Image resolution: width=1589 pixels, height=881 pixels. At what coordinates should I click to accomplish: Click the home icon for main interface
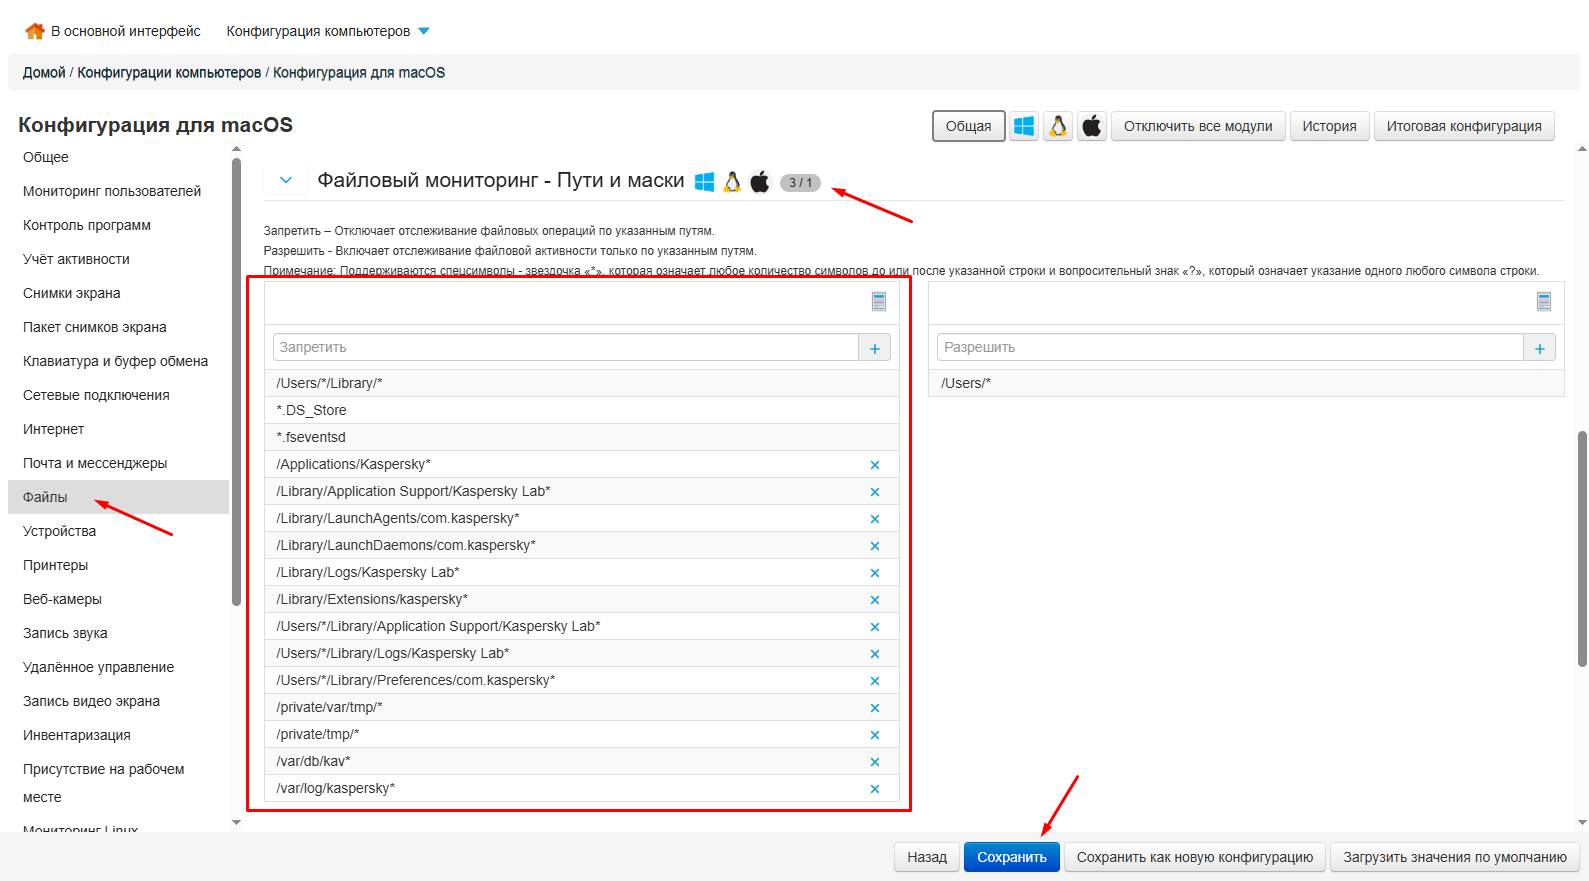35,31
